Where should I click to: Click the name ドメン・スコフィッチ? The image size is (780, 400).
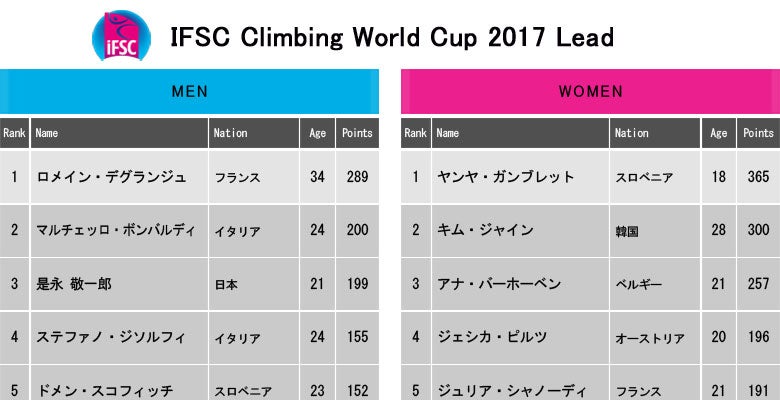click(x=104, y=389)
